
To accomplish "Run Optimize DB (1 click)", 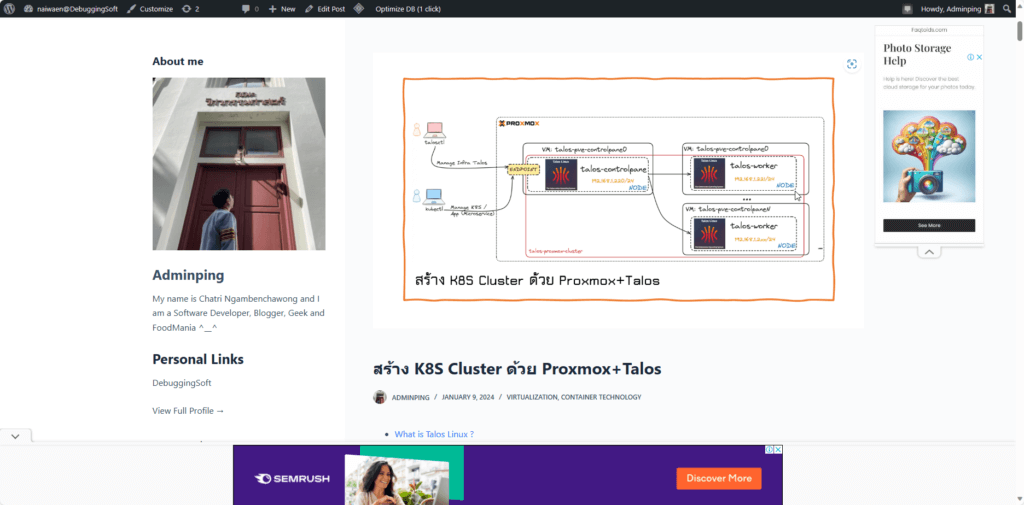I will point(408,8).
